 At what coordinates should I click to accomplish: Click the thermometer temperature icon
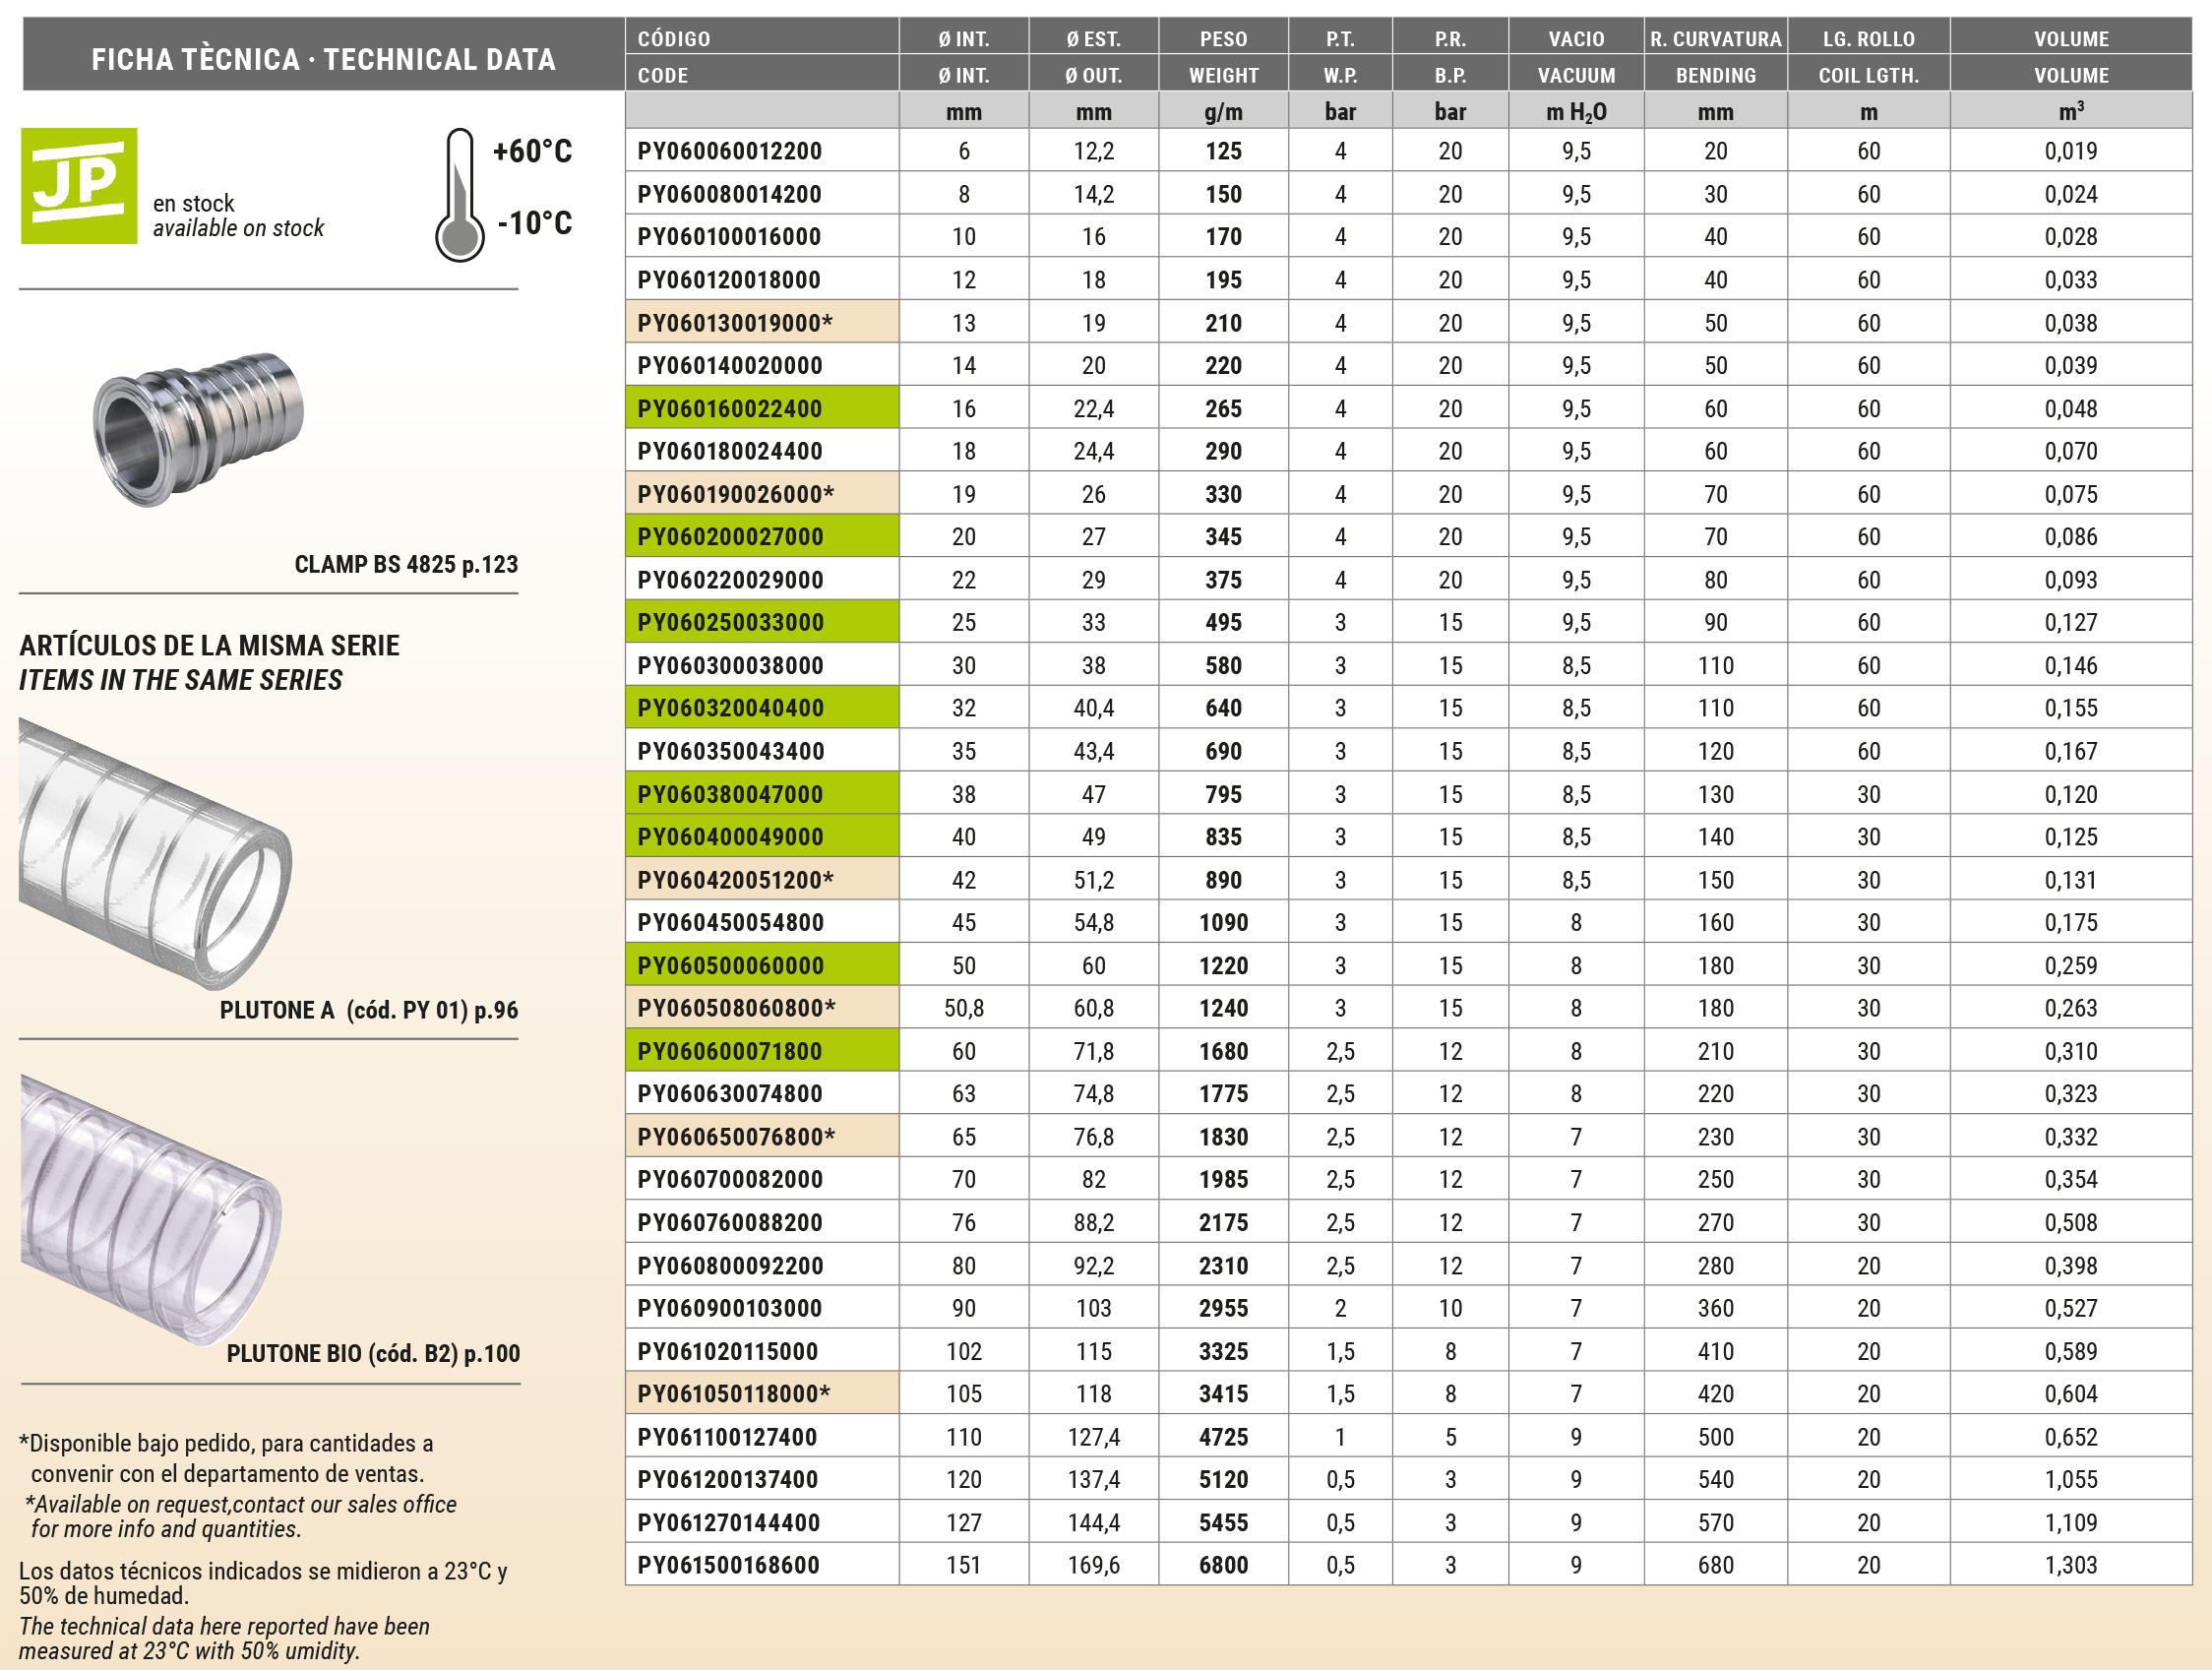pyautogui.click(x=459, y=196)
